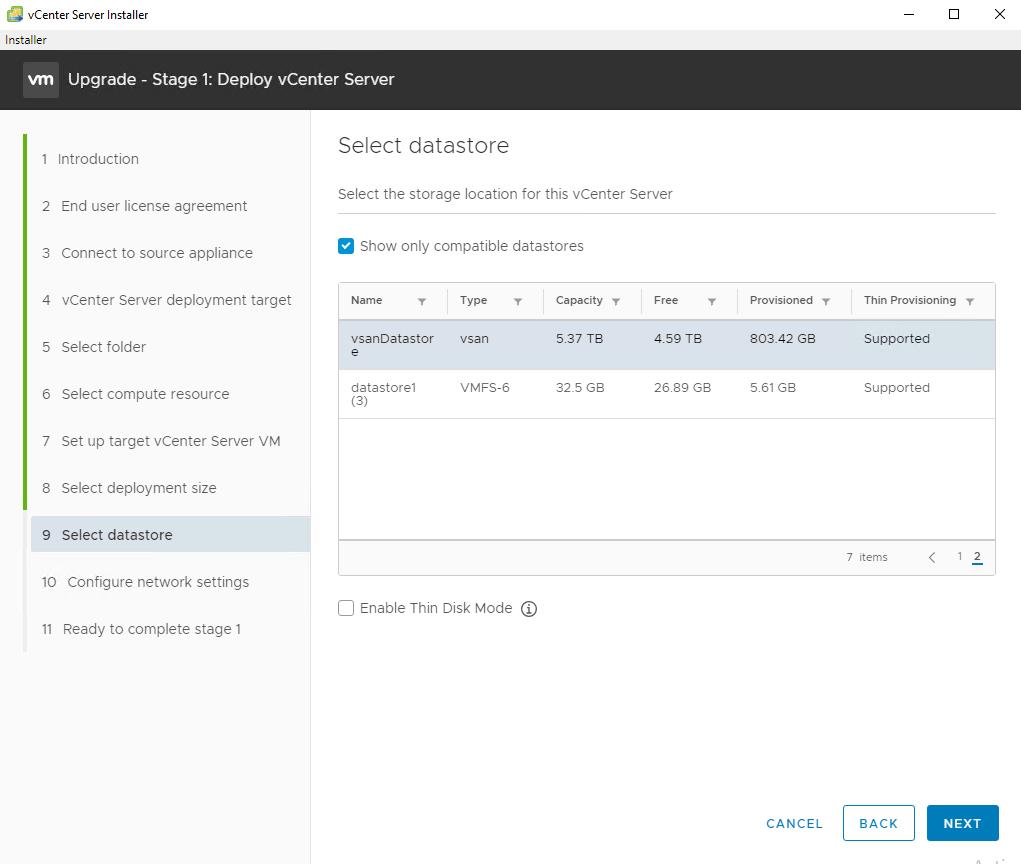
Task: Click page 2 in the pagination
Action: (x=977, y=557)
